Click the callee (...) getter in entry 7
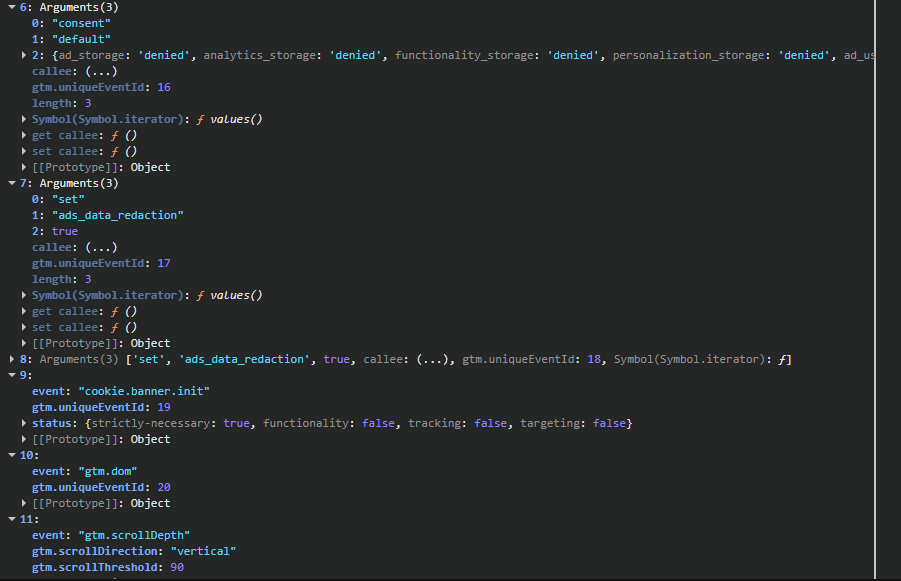Screen dimensions: 901x581 [101, 247]
